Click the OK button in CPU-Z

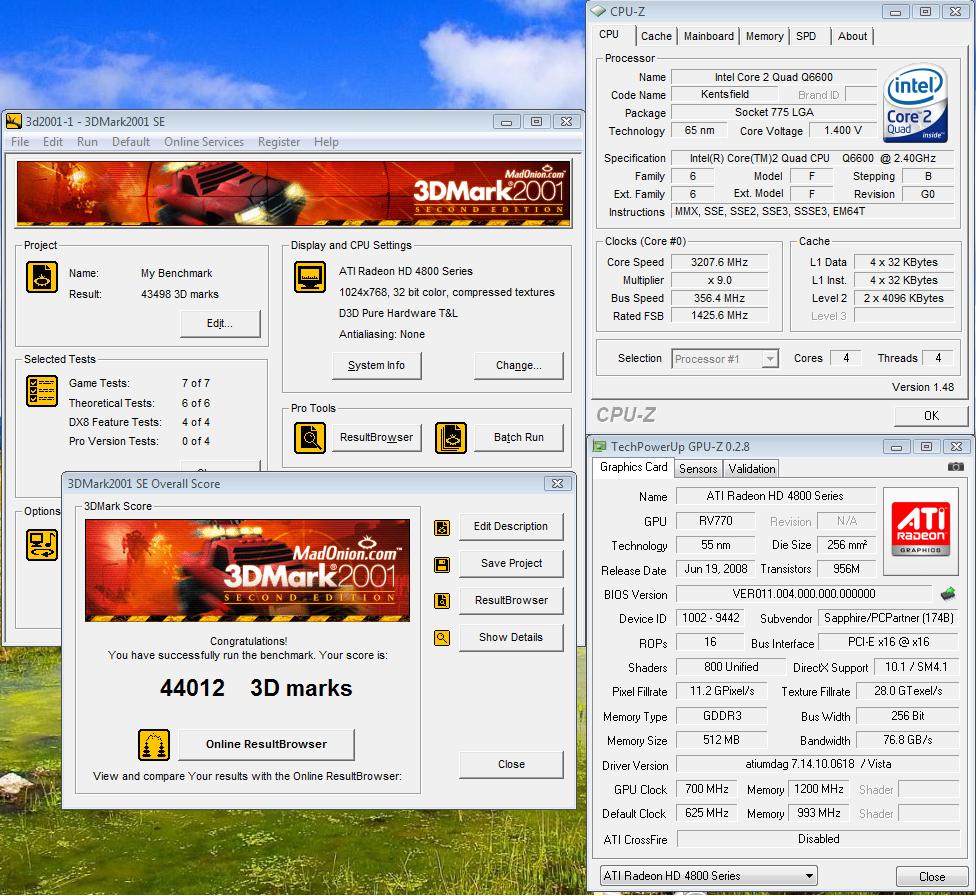931,416
